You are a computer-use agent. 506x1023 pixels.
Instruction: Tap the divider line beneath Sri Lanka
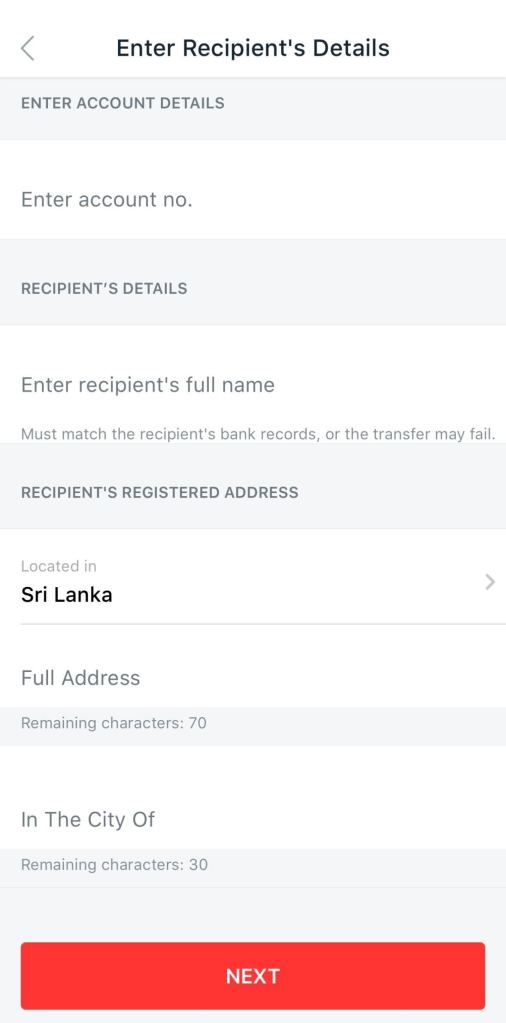point(263,624)
